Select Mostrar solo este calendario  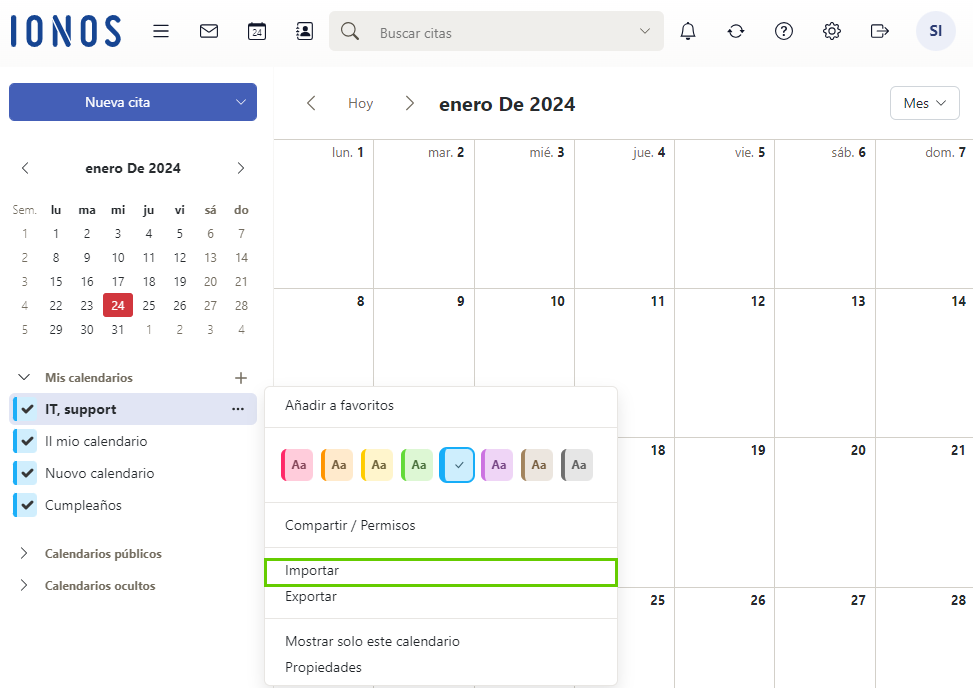441,641
